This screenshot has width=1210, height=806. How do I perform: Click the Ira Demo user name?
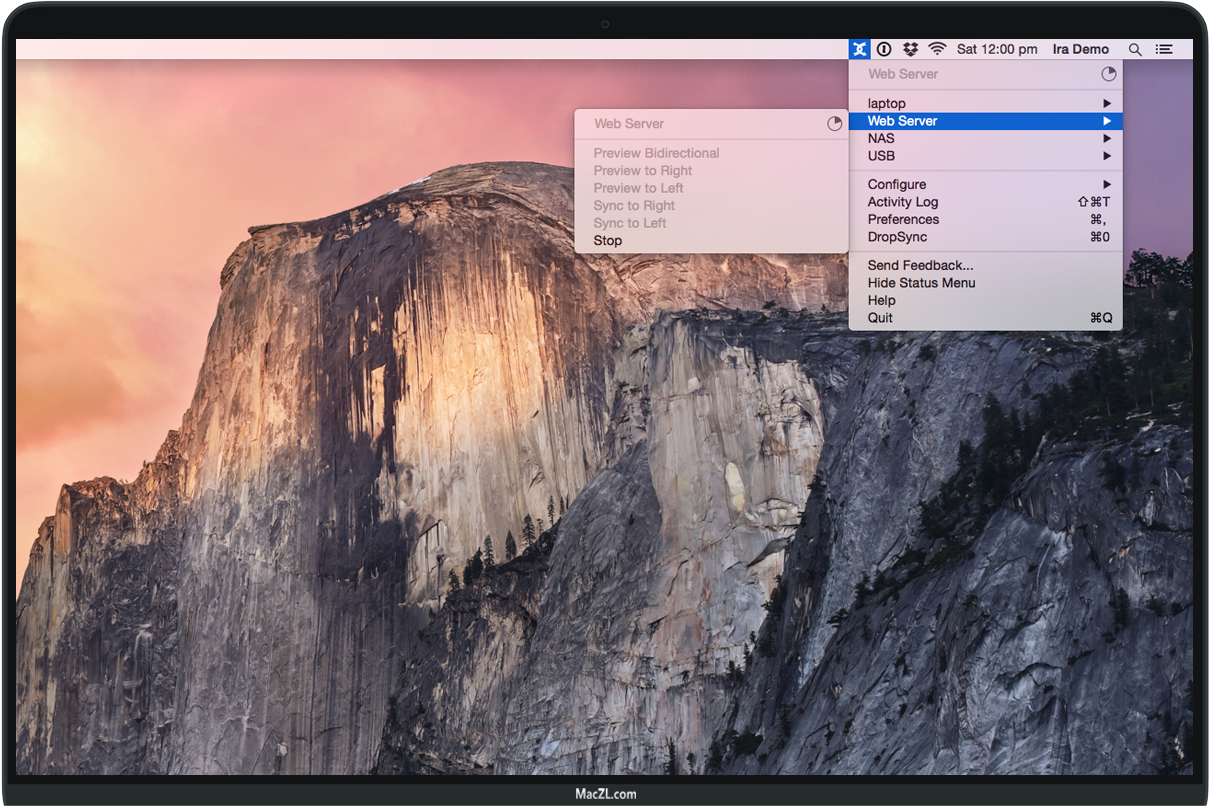click(1080, 49)
